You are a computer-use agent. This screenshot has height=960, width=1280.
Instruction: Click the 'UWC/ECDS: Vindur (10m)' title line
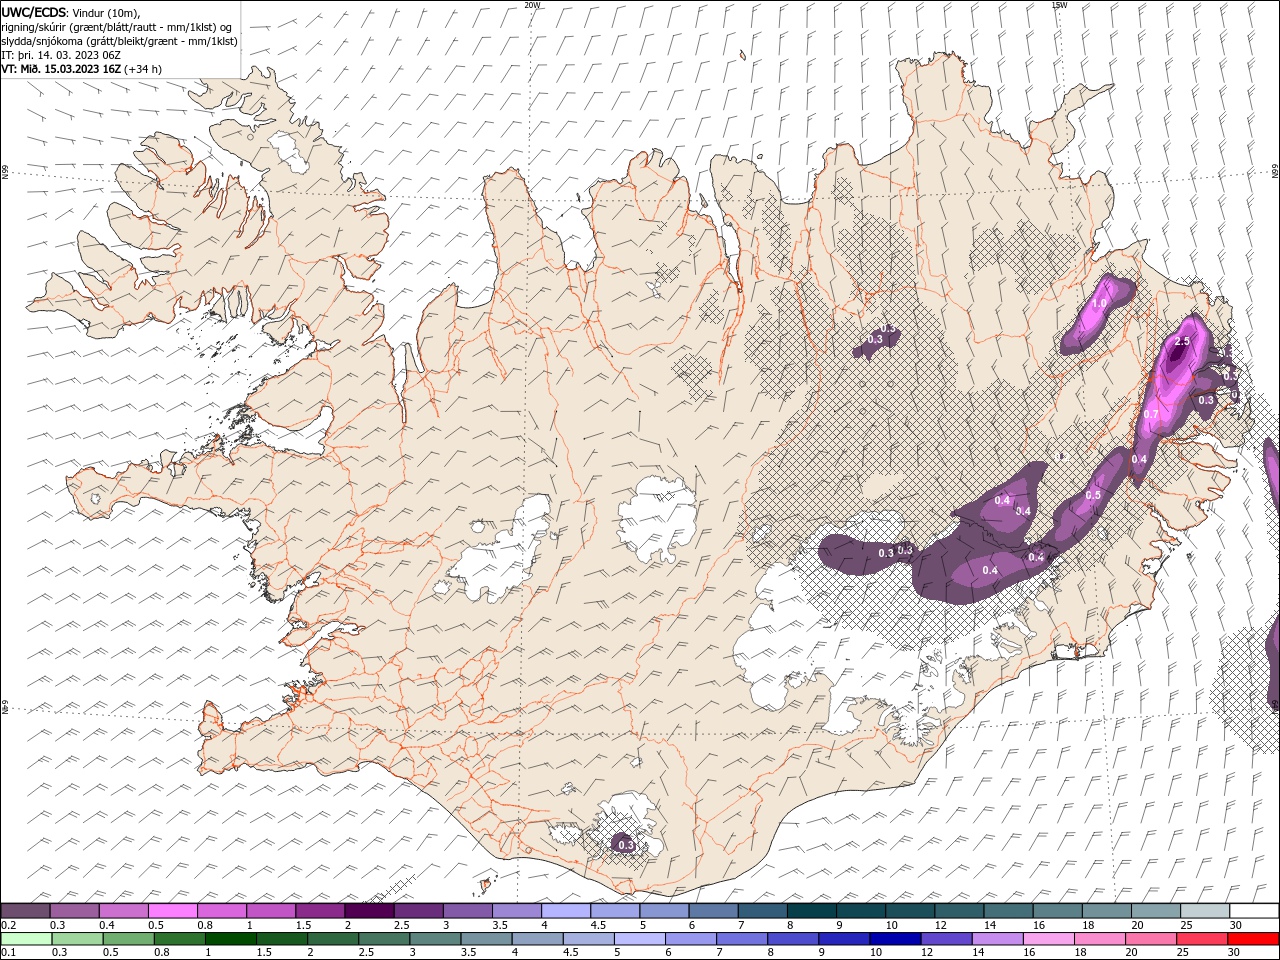71,12
